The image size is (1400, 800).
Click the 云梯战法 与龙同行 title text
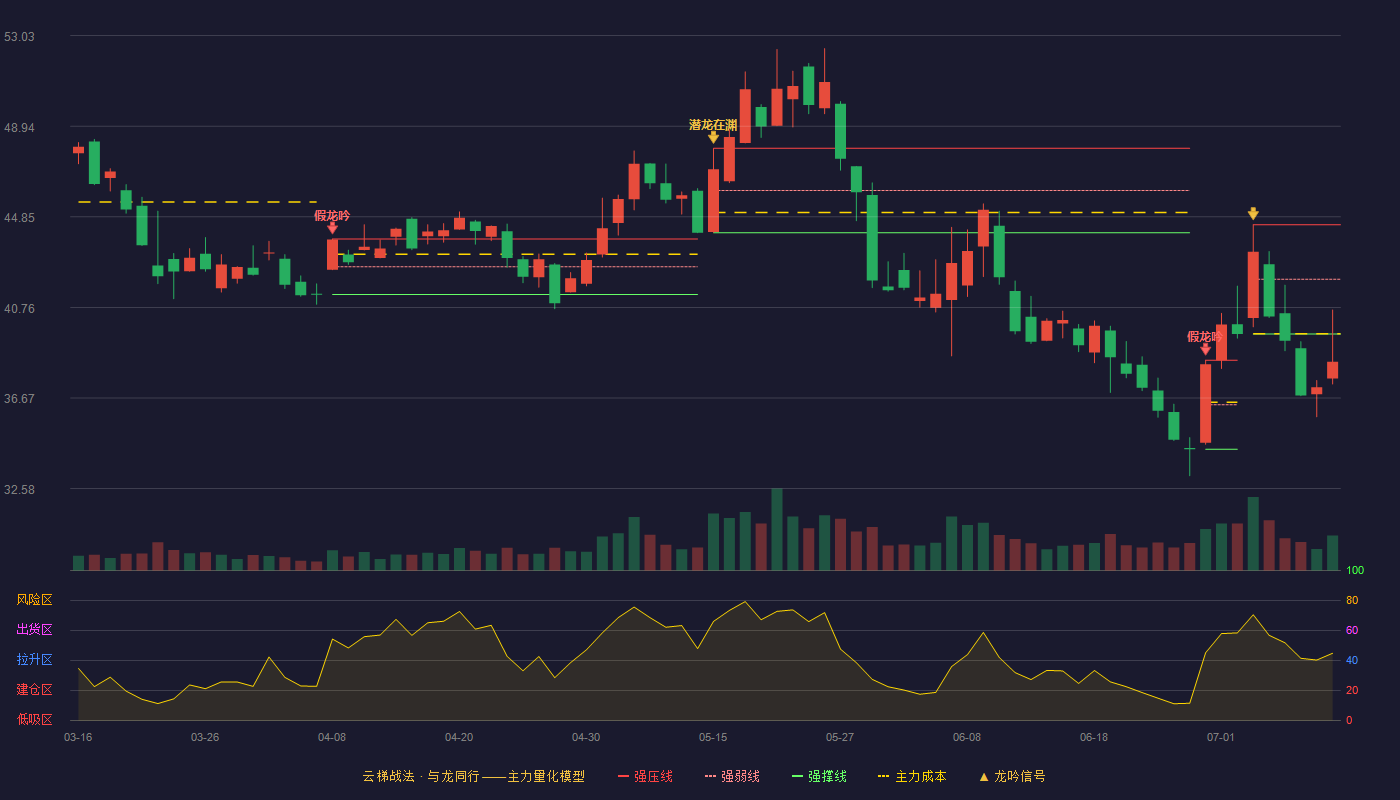(421, 776)
